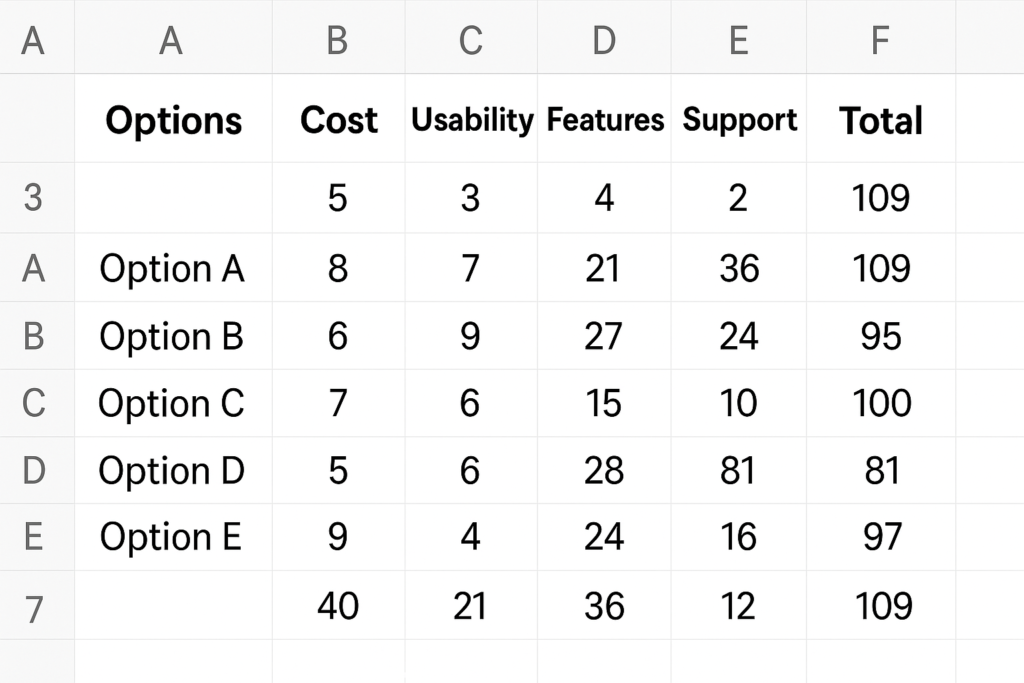The width and height of the screenshot is (1024, 683).
Task: Select the Features header cell
Action: (605, 118)
